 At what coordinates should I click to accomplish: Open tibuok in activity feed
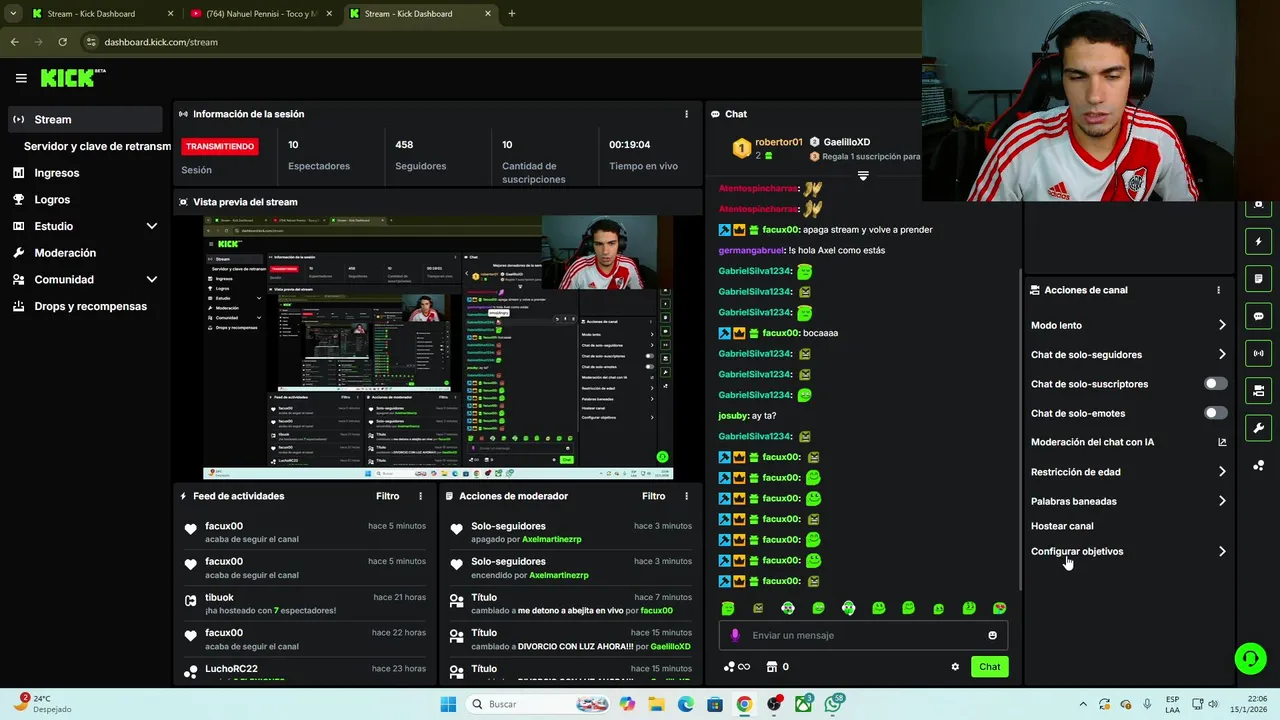219,598
